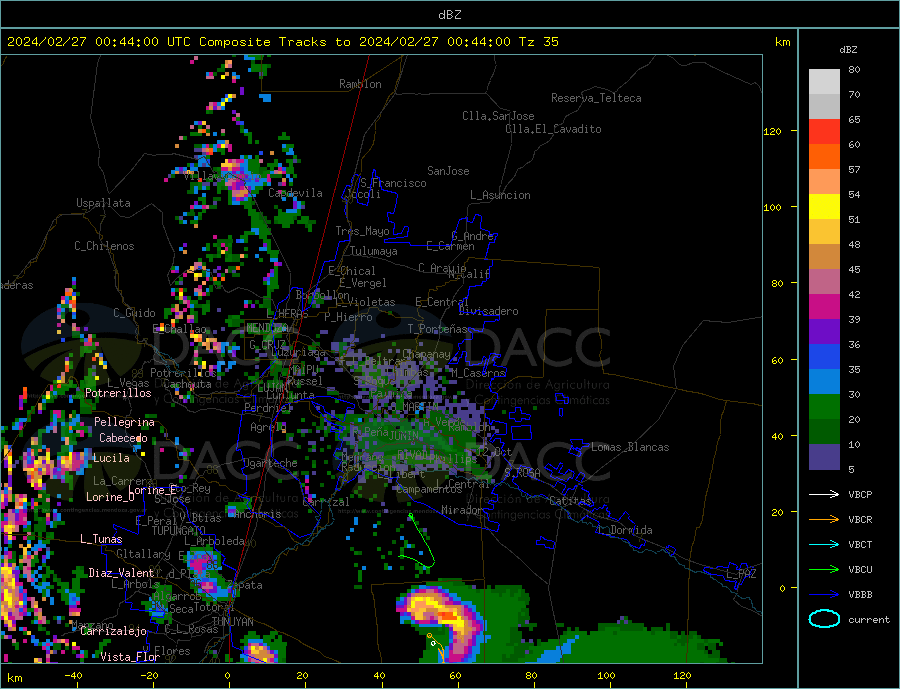Click the Carrizalejo label
This screenshot has height=689, width=900.
(x=114, y=632)
